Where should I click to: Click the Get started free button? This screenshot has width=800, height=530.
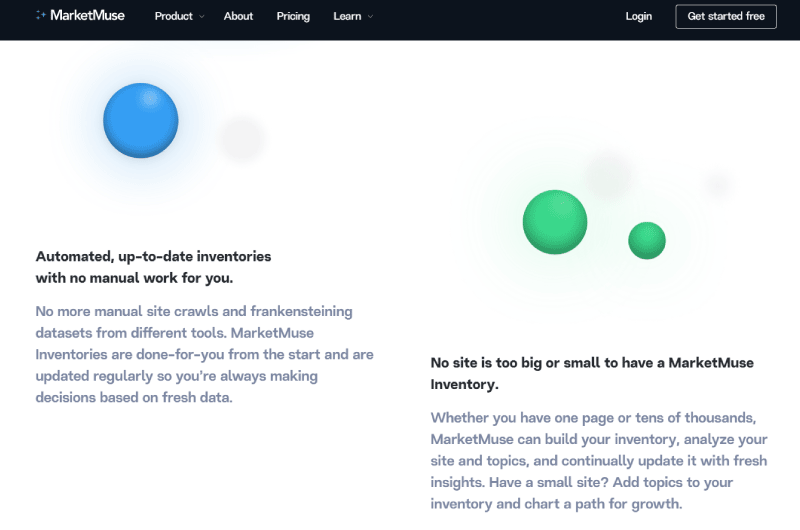coord(726,16)
